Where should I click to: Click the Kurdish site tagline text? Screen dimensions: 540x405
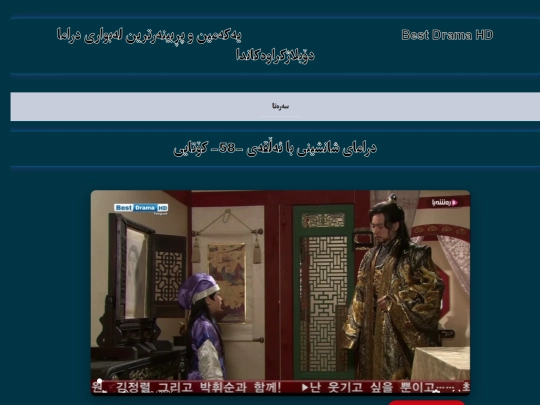tap(185, 45)
